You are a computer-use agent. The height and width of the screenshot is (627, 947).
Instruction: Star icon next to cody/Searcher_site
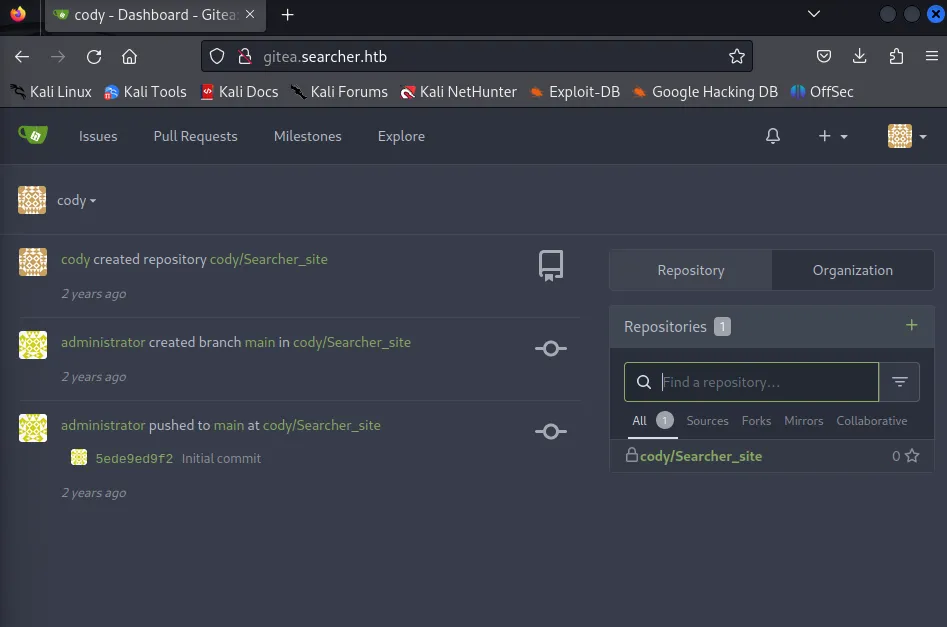click(912, 455)
